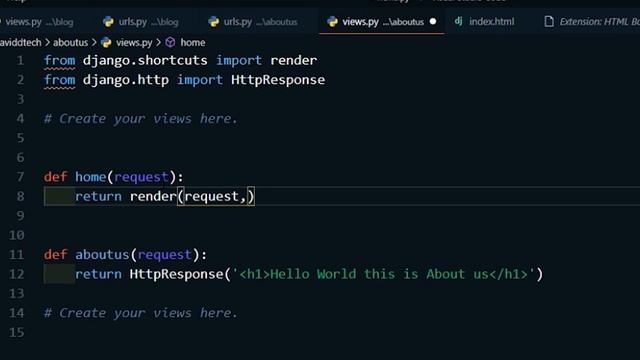Expand chevron after the aboutus breadcrumb
The image size is (640, 360).
[94, 42]
